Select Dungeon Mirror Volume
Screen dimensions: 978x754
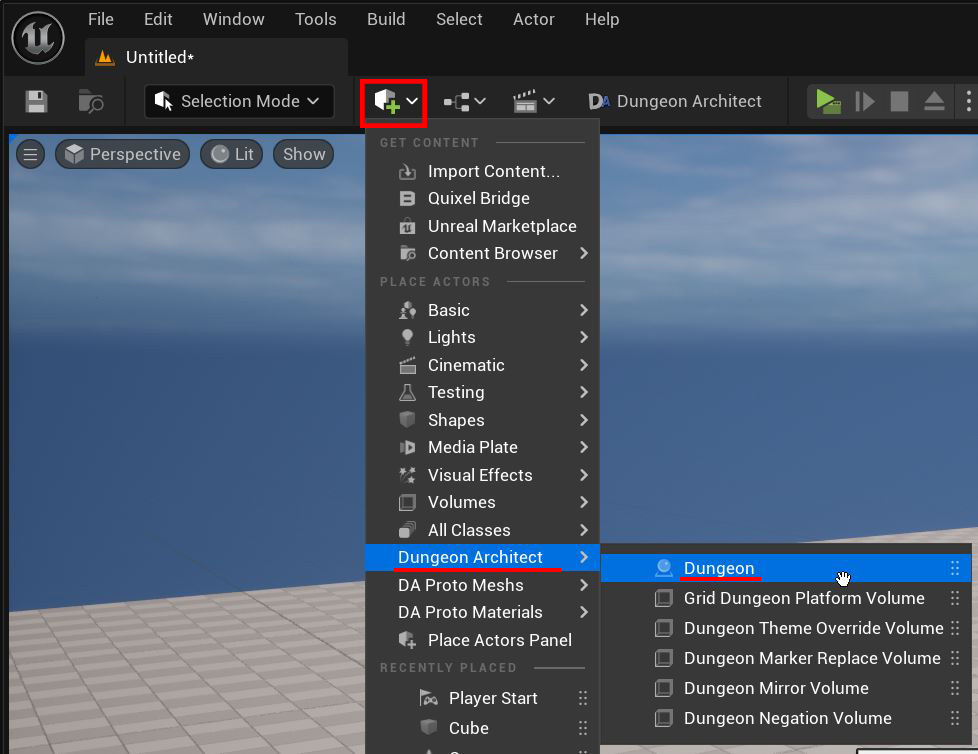tap(786, 688)
